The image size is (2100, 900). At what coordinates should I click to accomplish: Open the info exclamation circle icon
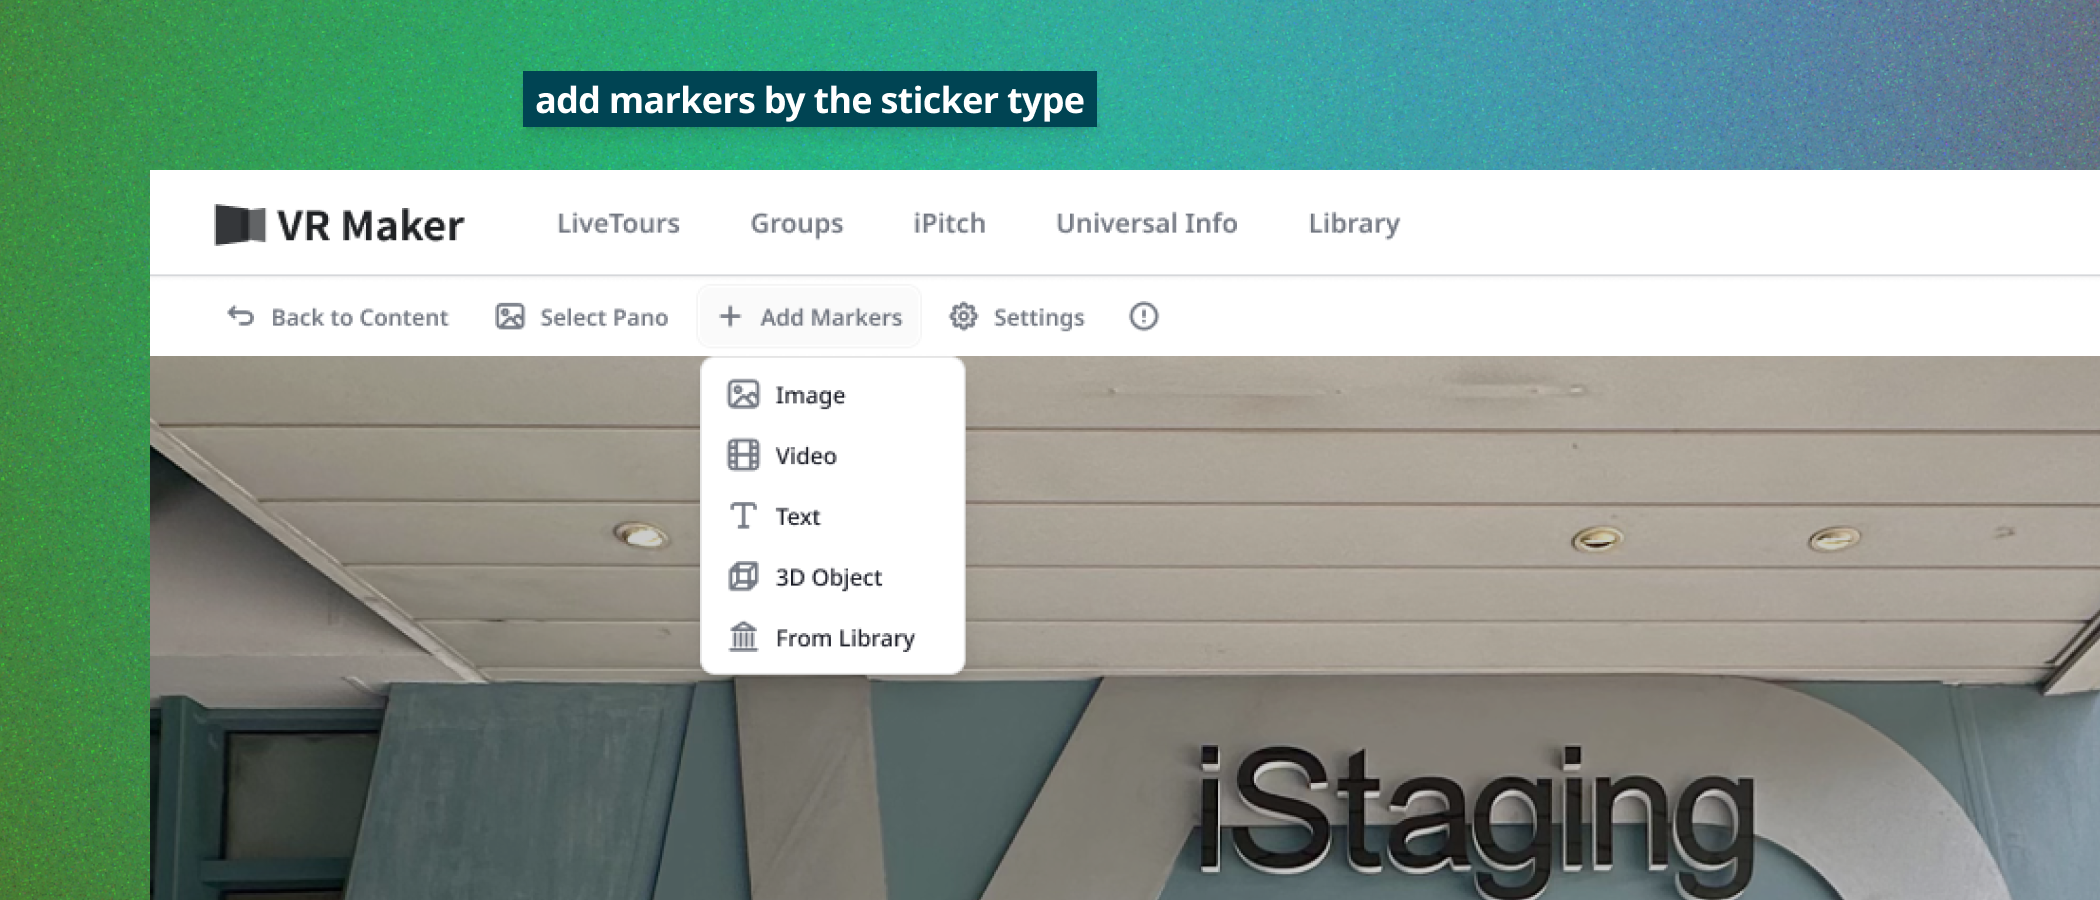(1144, 316)
